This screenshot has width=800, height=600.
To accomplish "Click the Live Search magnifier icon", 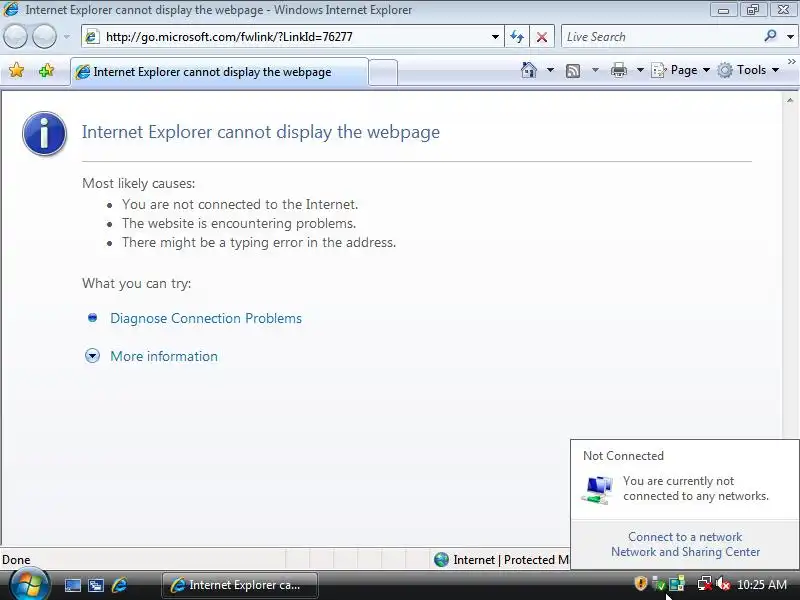I will [x=770, y=36].
